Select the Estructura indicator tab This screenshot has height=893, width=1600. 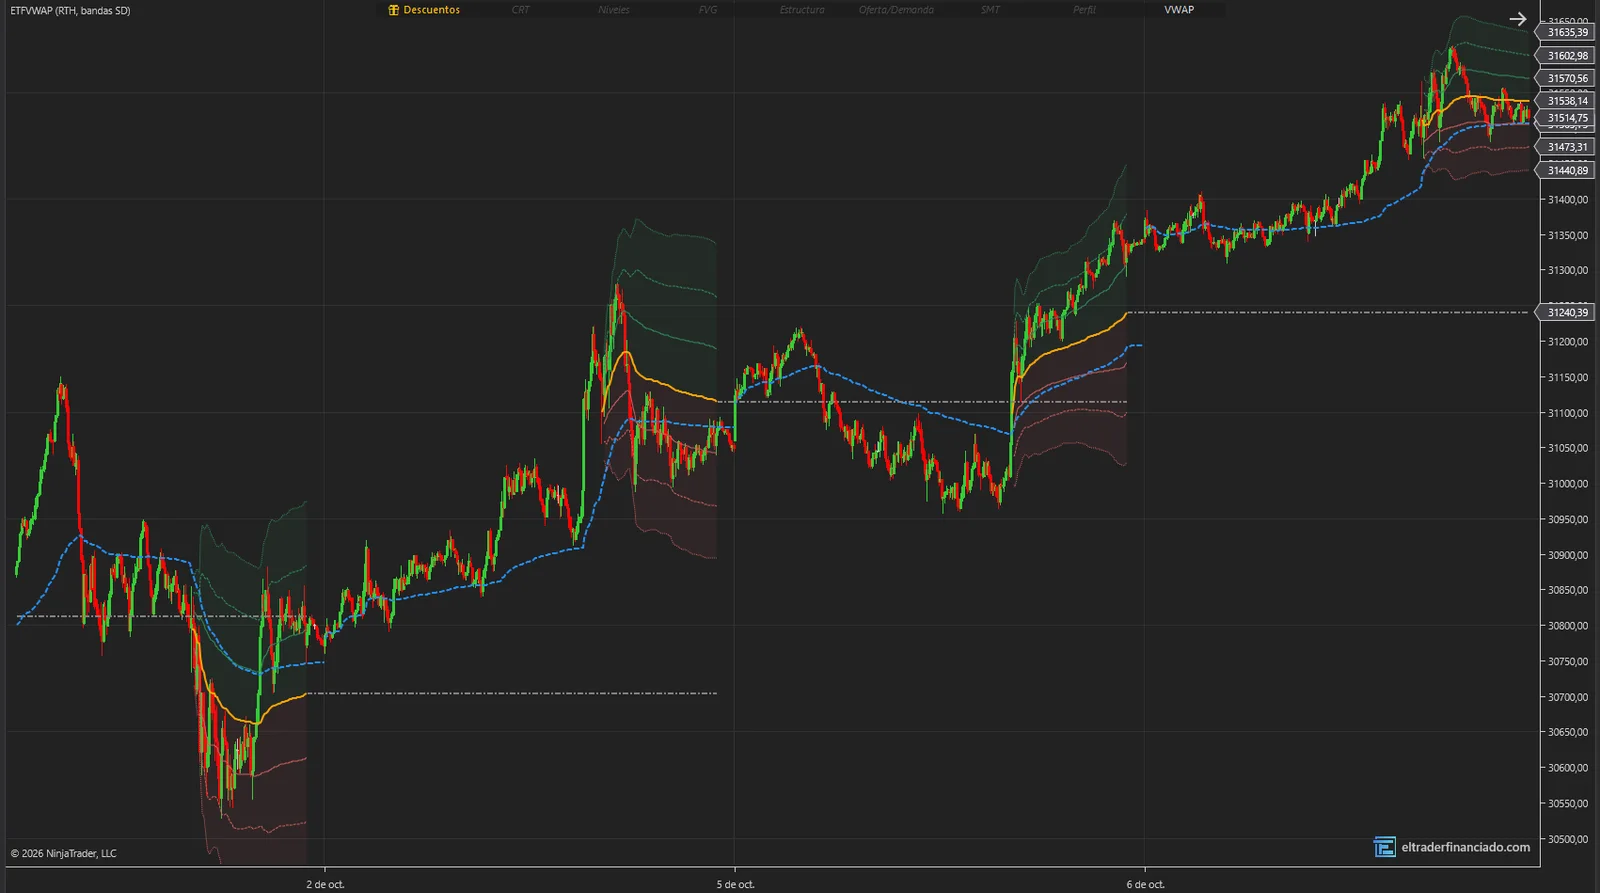(x=802, y=10)
